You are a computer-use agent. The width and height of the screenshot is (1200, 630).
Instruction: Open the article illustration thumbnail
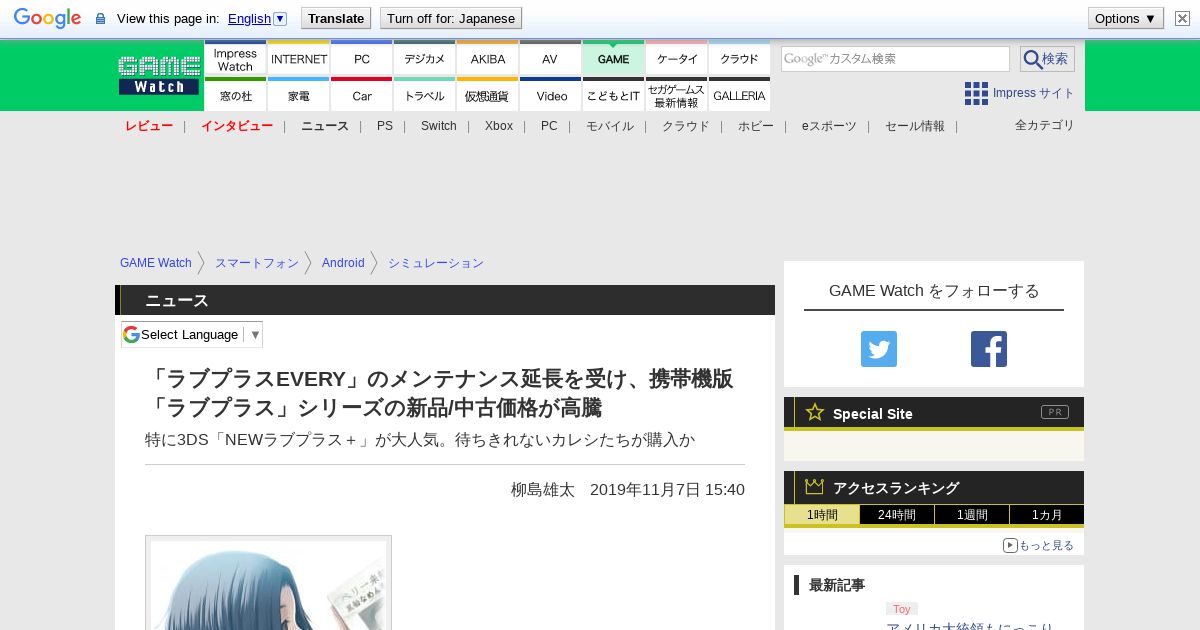pos(268,584)
